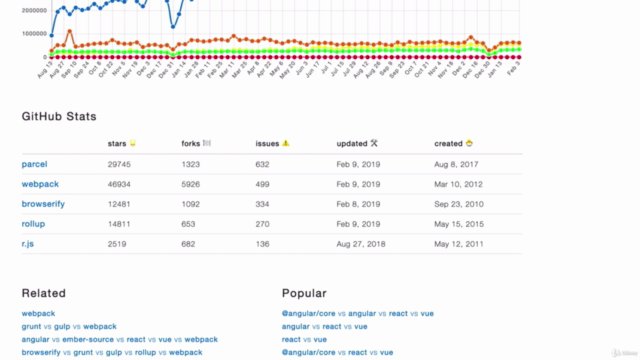Select rollup's star count 14811
The image size is (640, 360).
click(119, 224)
